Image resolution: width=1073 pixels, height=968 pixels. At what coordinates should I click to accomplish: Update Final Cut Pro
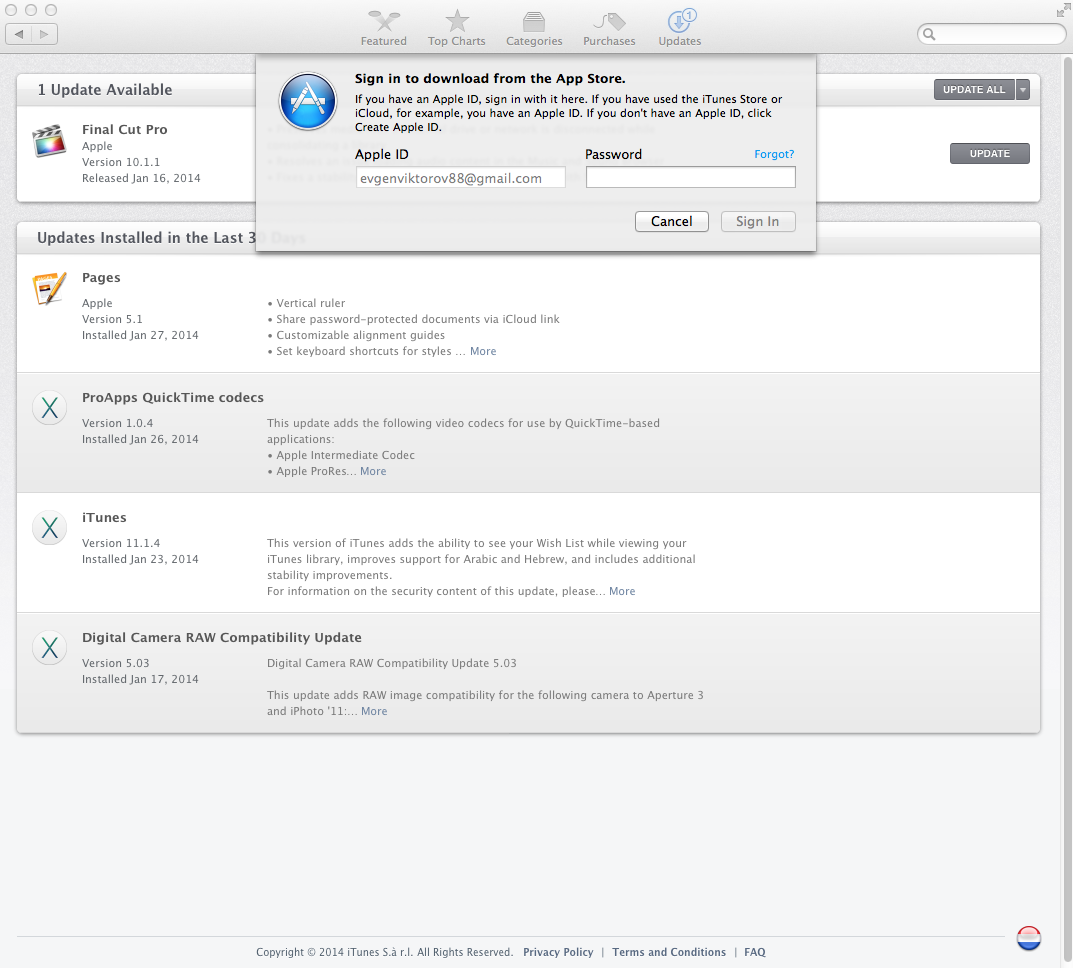click(990, 153)
